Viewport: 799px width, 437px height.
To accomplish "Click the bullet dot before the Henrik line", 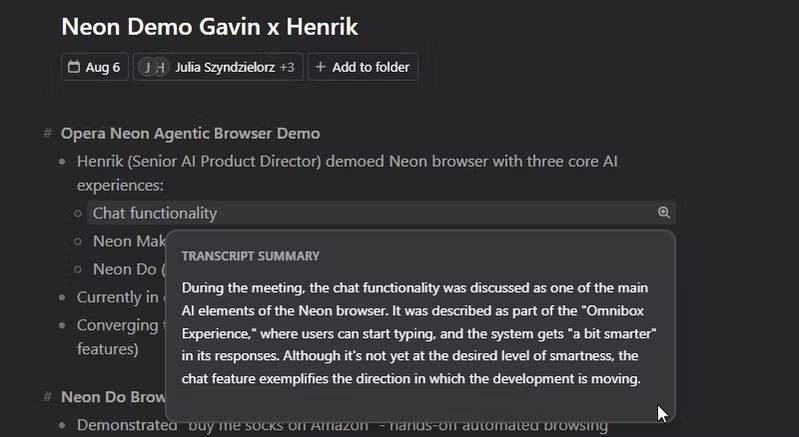I will [x=65, y=161].
